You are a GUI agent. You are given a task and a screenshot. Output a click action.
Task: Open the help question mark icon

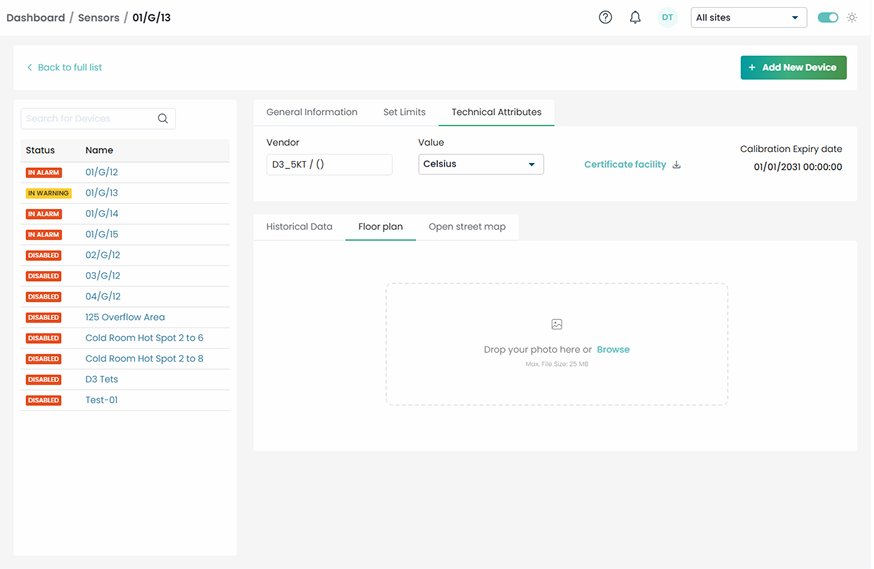[605, 17]
